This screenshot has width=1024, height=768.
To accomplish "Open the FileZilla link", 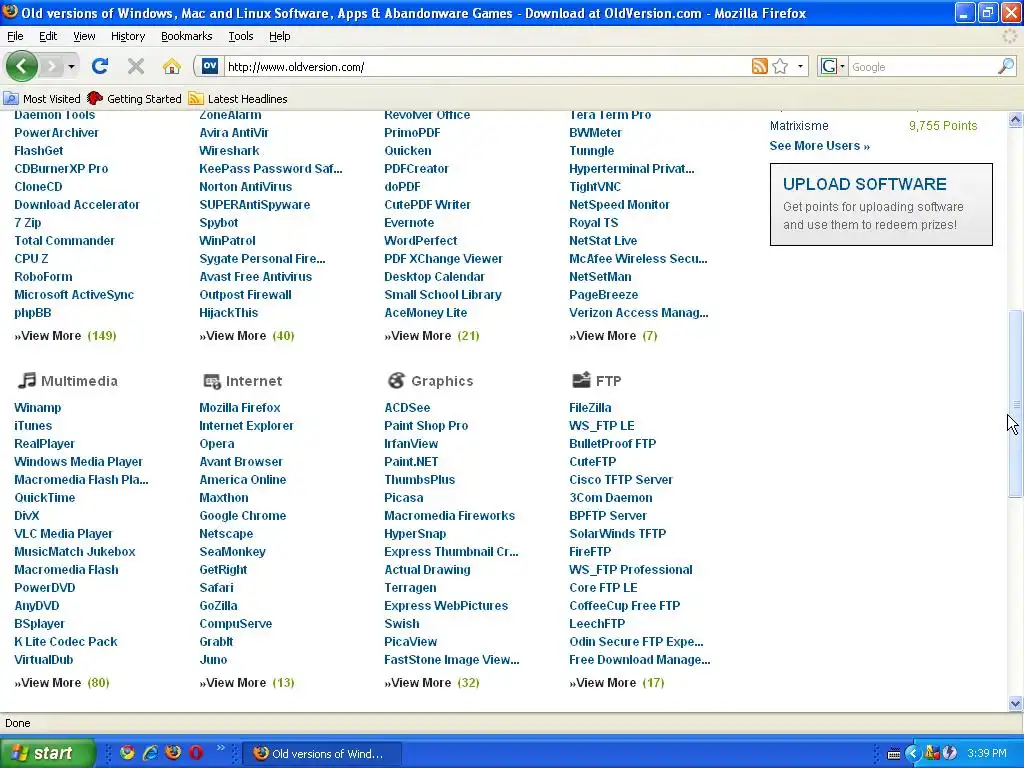I will [x=590, y=408].
